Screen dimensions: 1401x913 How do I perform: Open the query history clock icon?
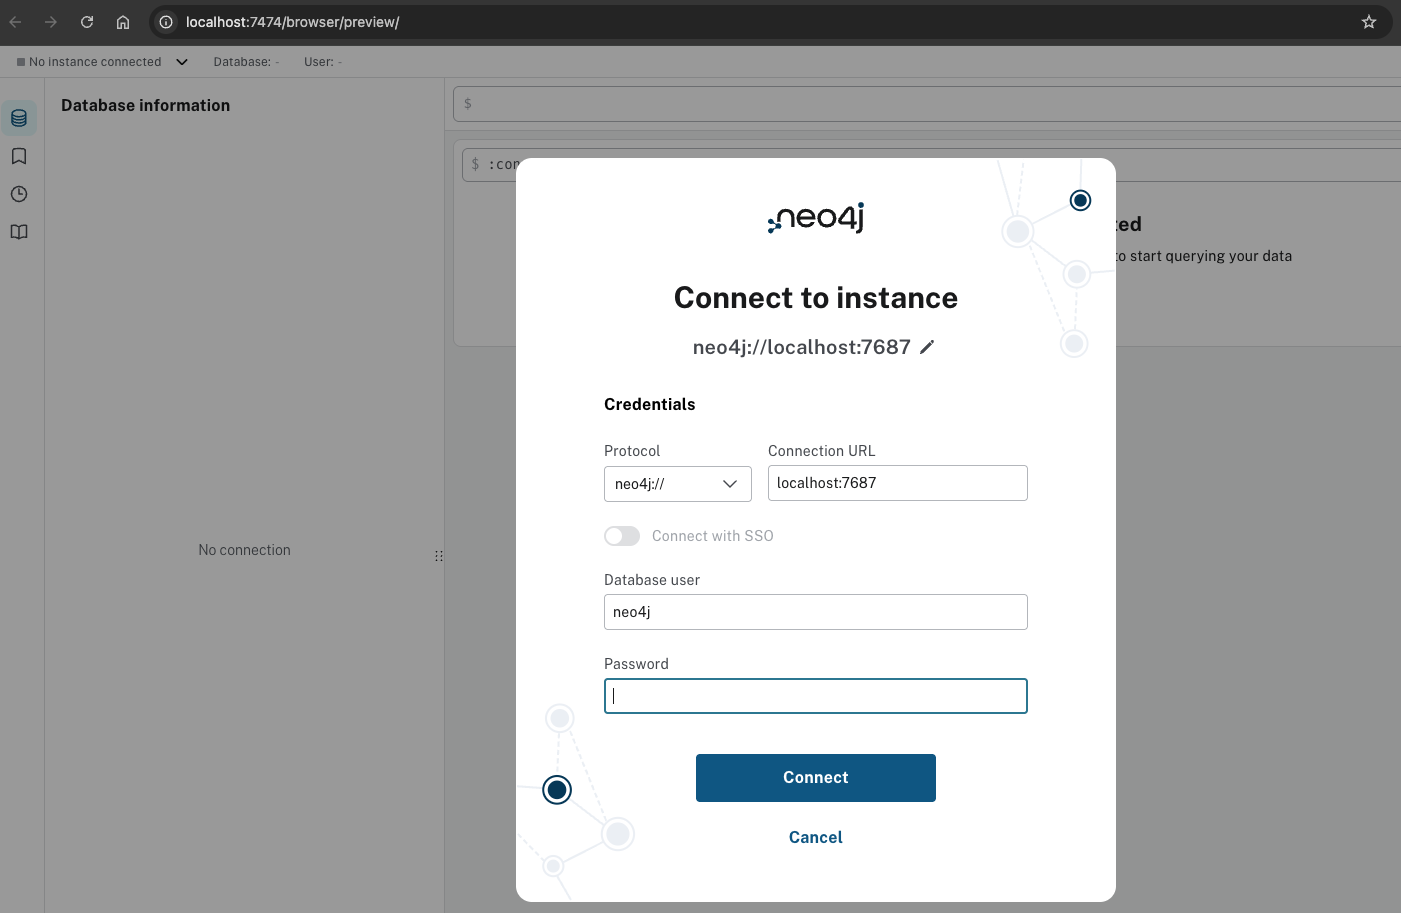tap(19, 194)
